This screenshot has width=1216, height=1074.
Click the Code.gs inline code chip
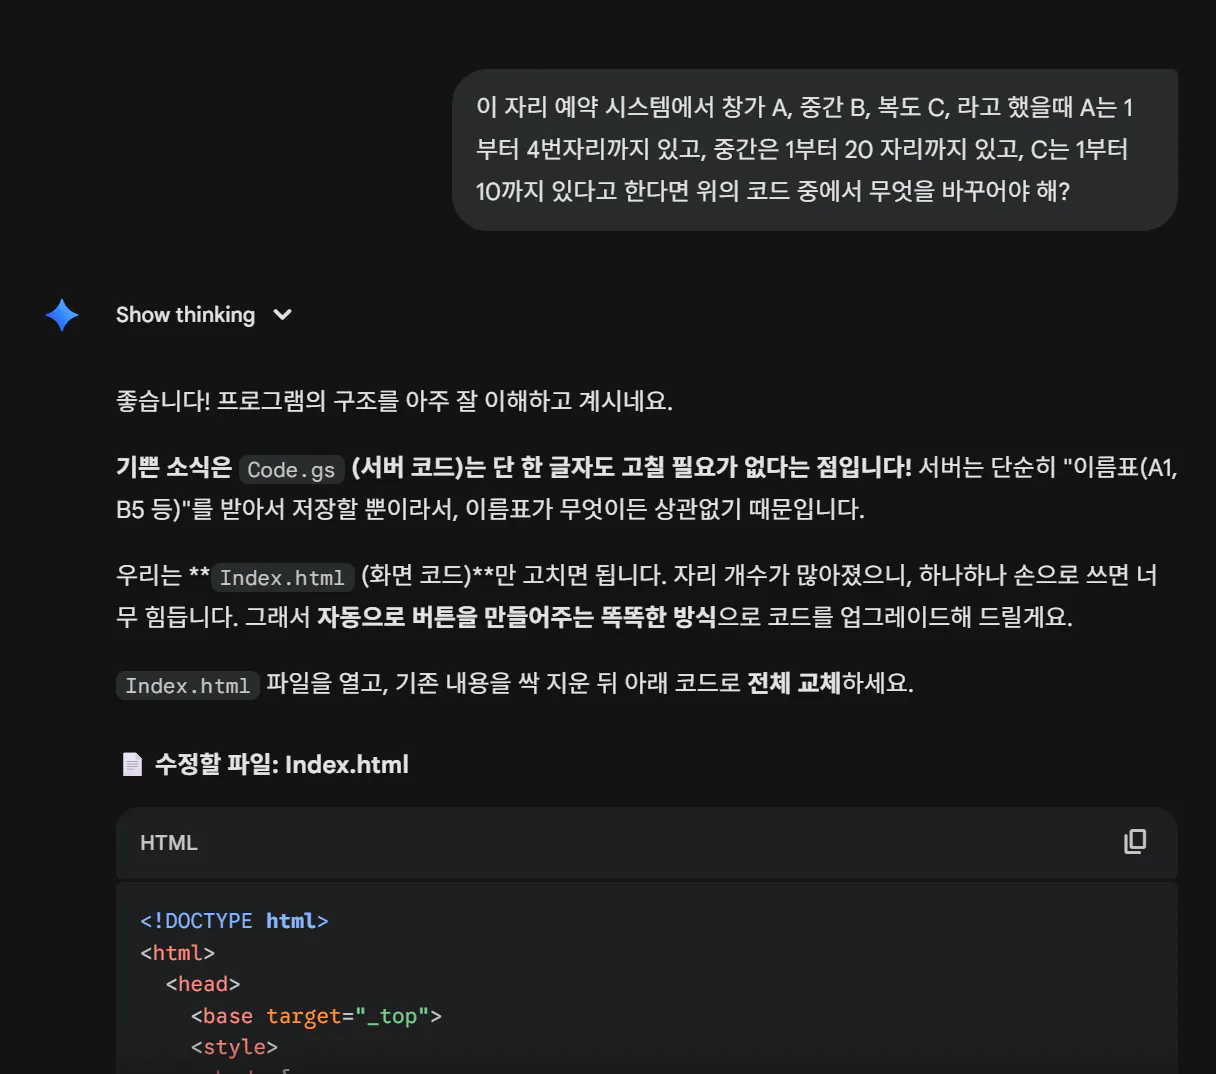click(x=291, y=469)
